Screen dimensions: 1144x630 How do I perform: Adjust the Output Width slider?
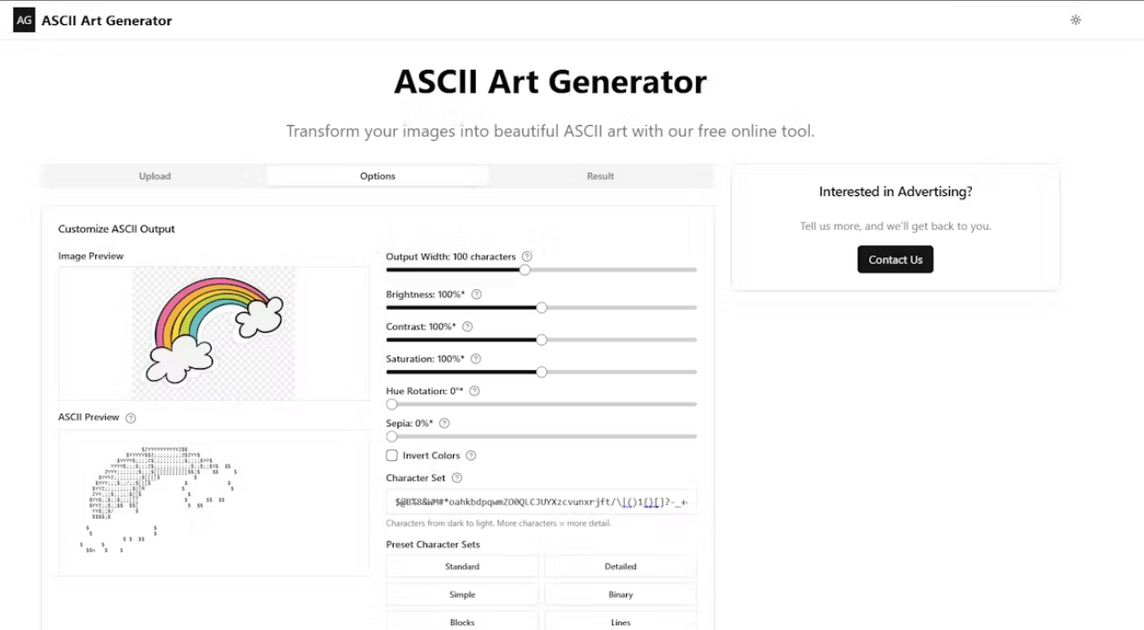(524, 270)
